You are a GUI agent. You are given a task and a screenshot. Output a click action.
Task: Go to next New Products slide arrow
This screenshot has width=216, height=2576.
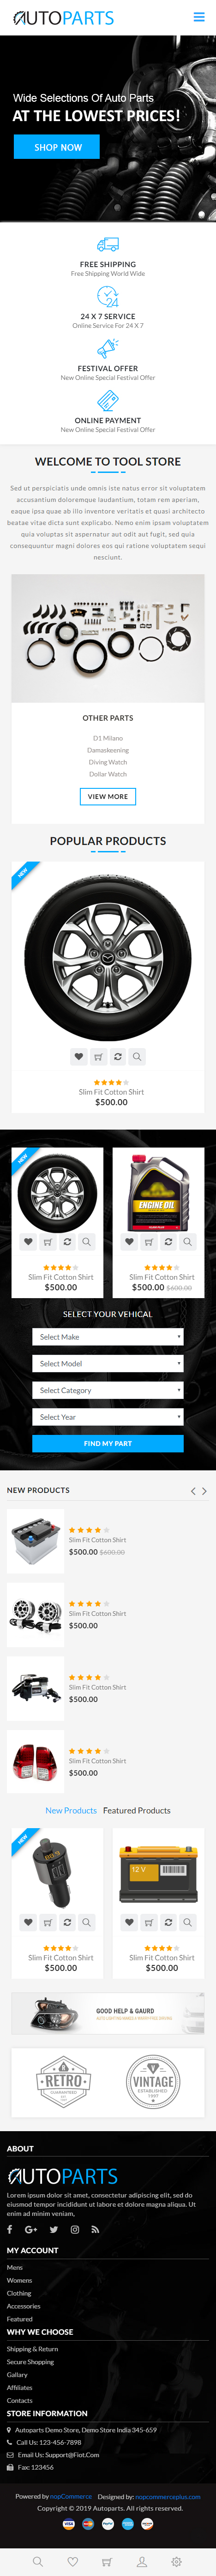[x=204, y=1491]
